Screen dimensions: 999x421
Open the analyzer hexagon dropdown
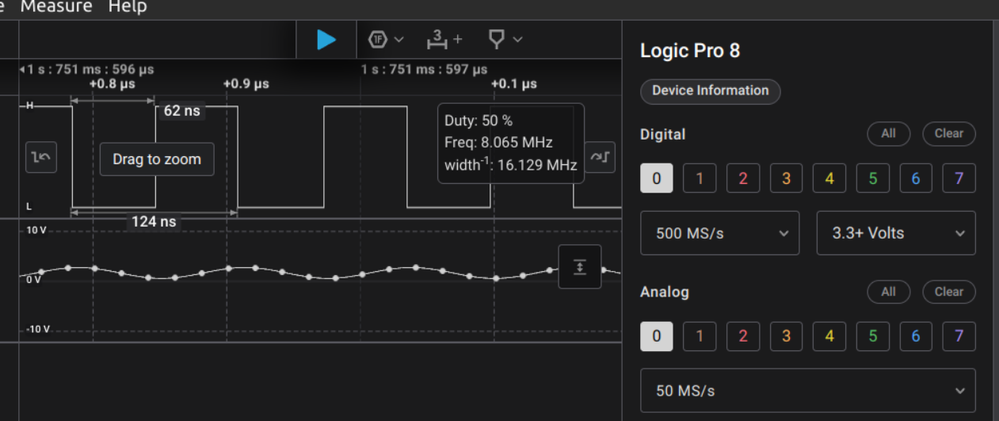point(385,39)
